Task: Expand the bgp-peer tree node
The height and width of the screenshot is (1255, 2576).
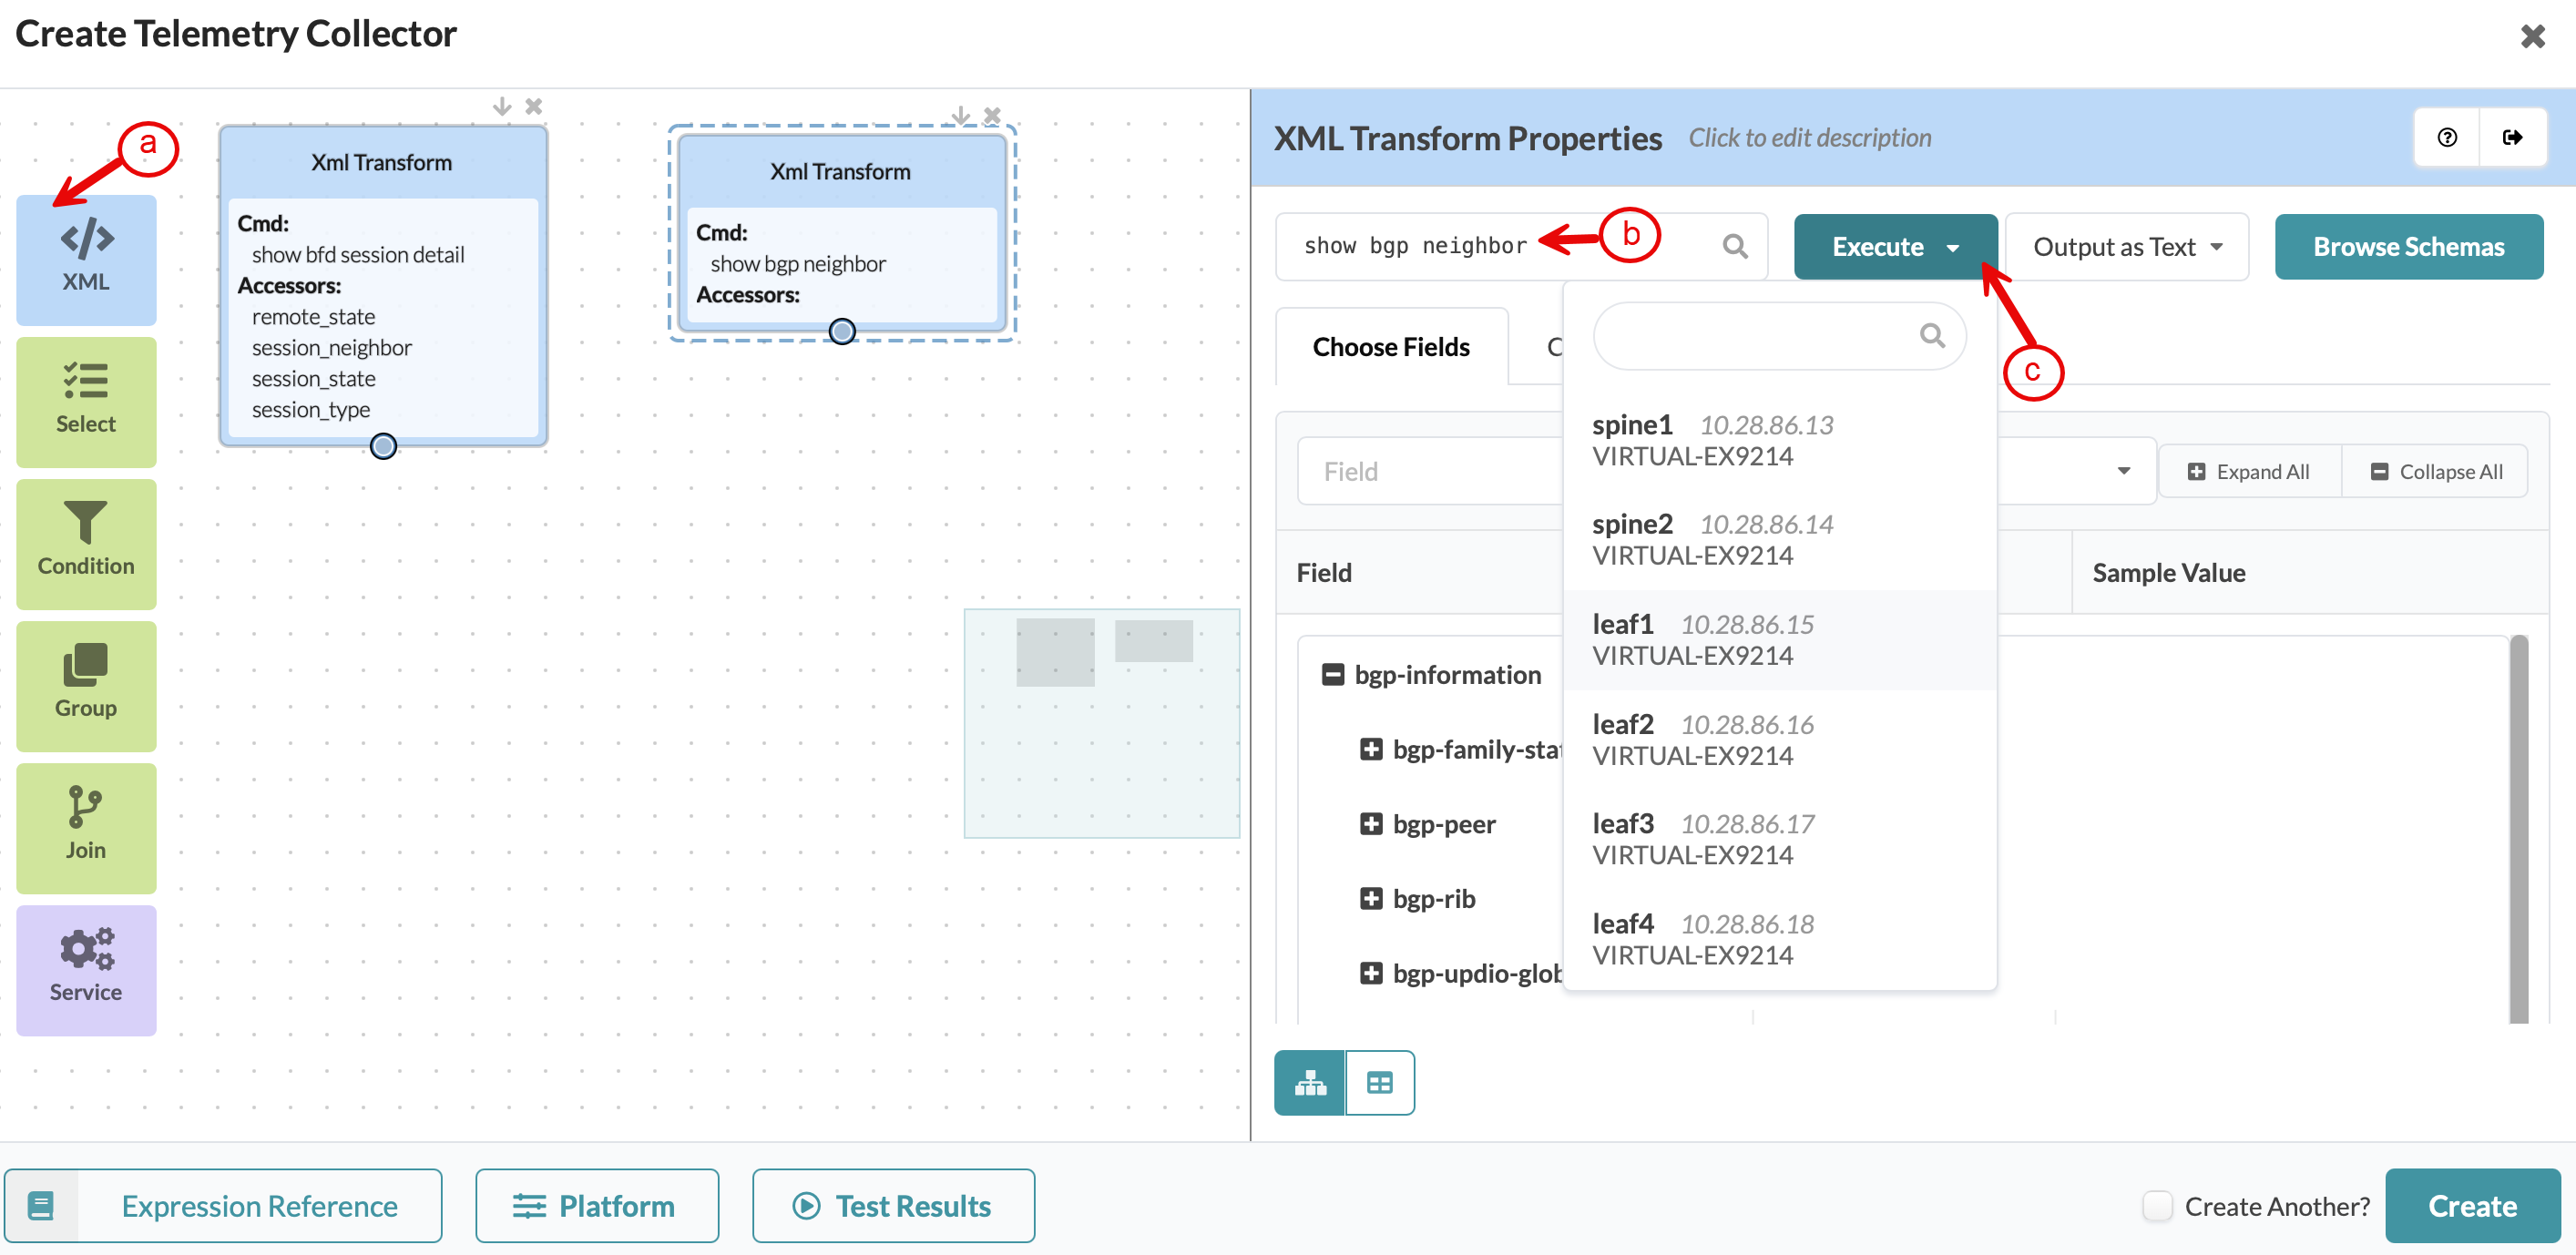Action: 1371,824
